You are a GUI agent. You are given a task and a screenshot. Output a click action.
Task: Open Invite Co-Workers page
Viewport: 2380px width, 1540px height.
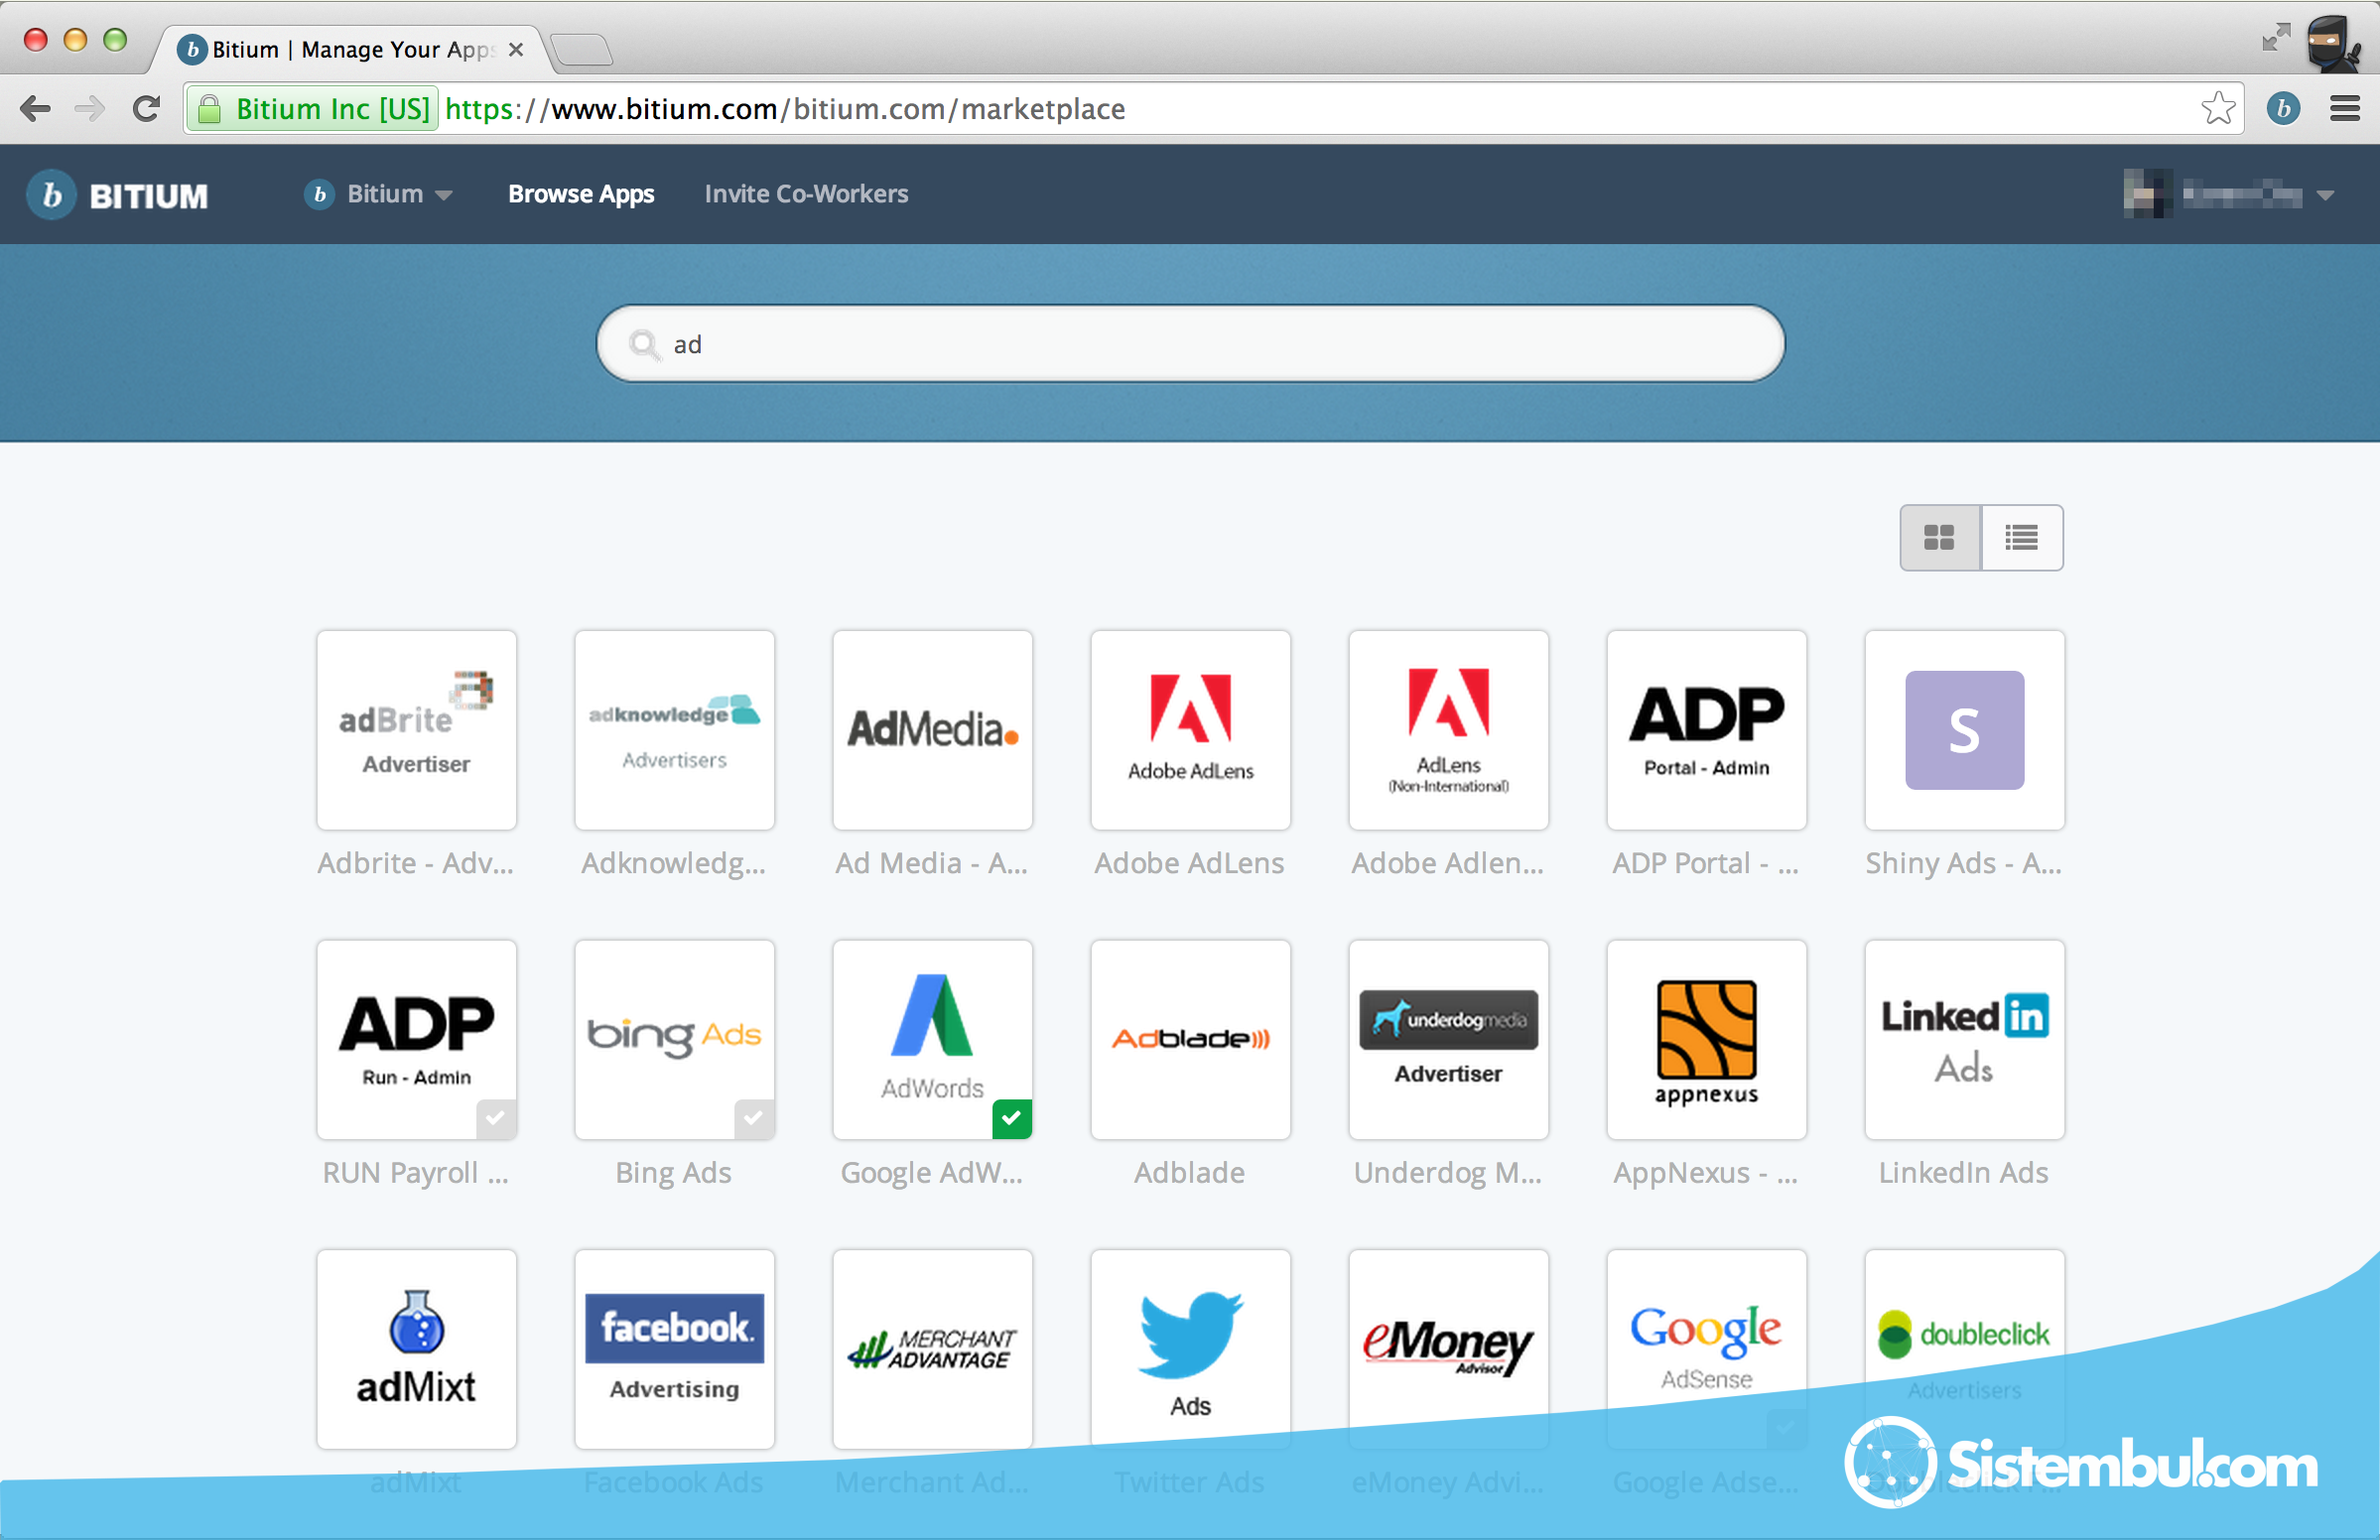(806, 194)
